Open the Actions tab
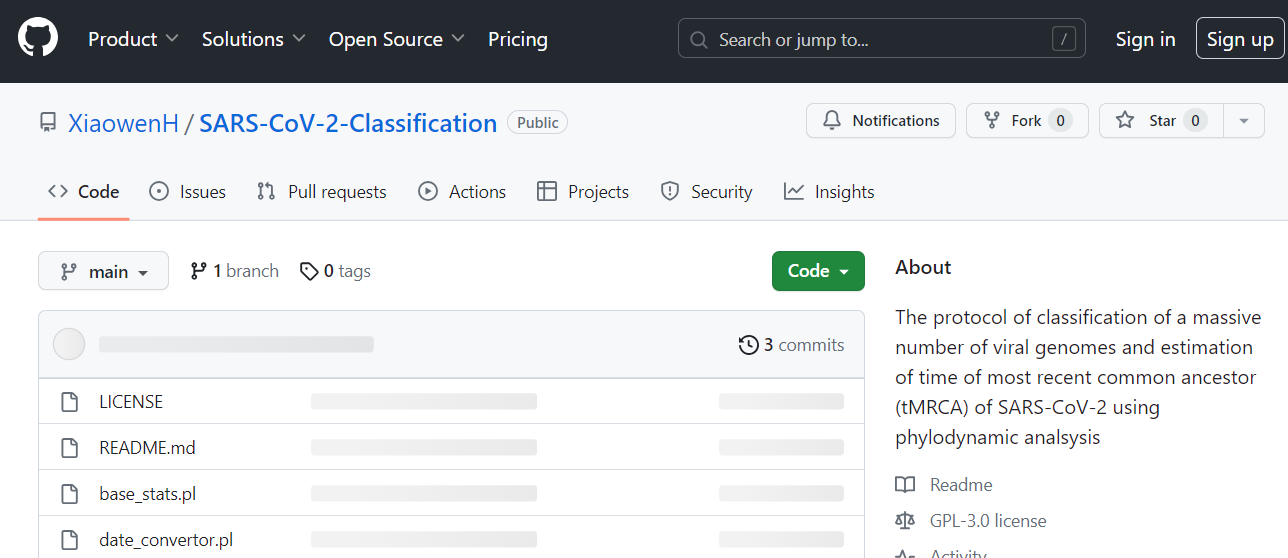The width and height of the screenshot is (1288, 558). (x=462, y=191)
